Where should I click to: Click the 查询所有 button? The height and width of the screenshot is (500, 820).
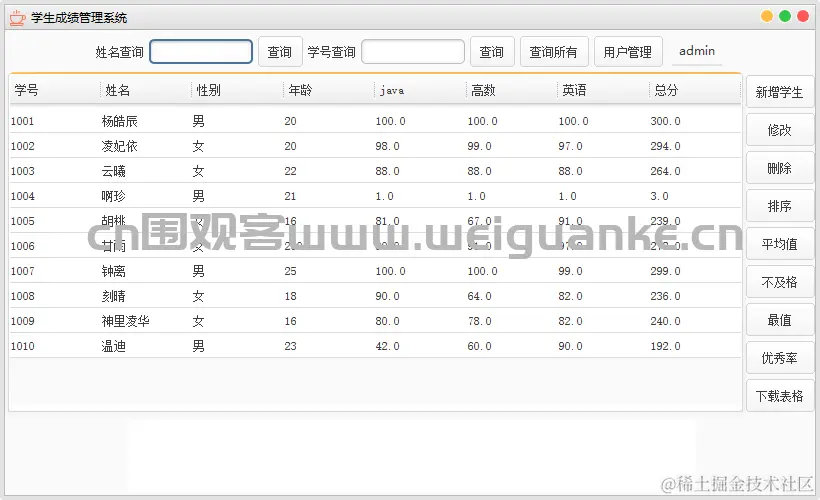click(x=554, y=52)
